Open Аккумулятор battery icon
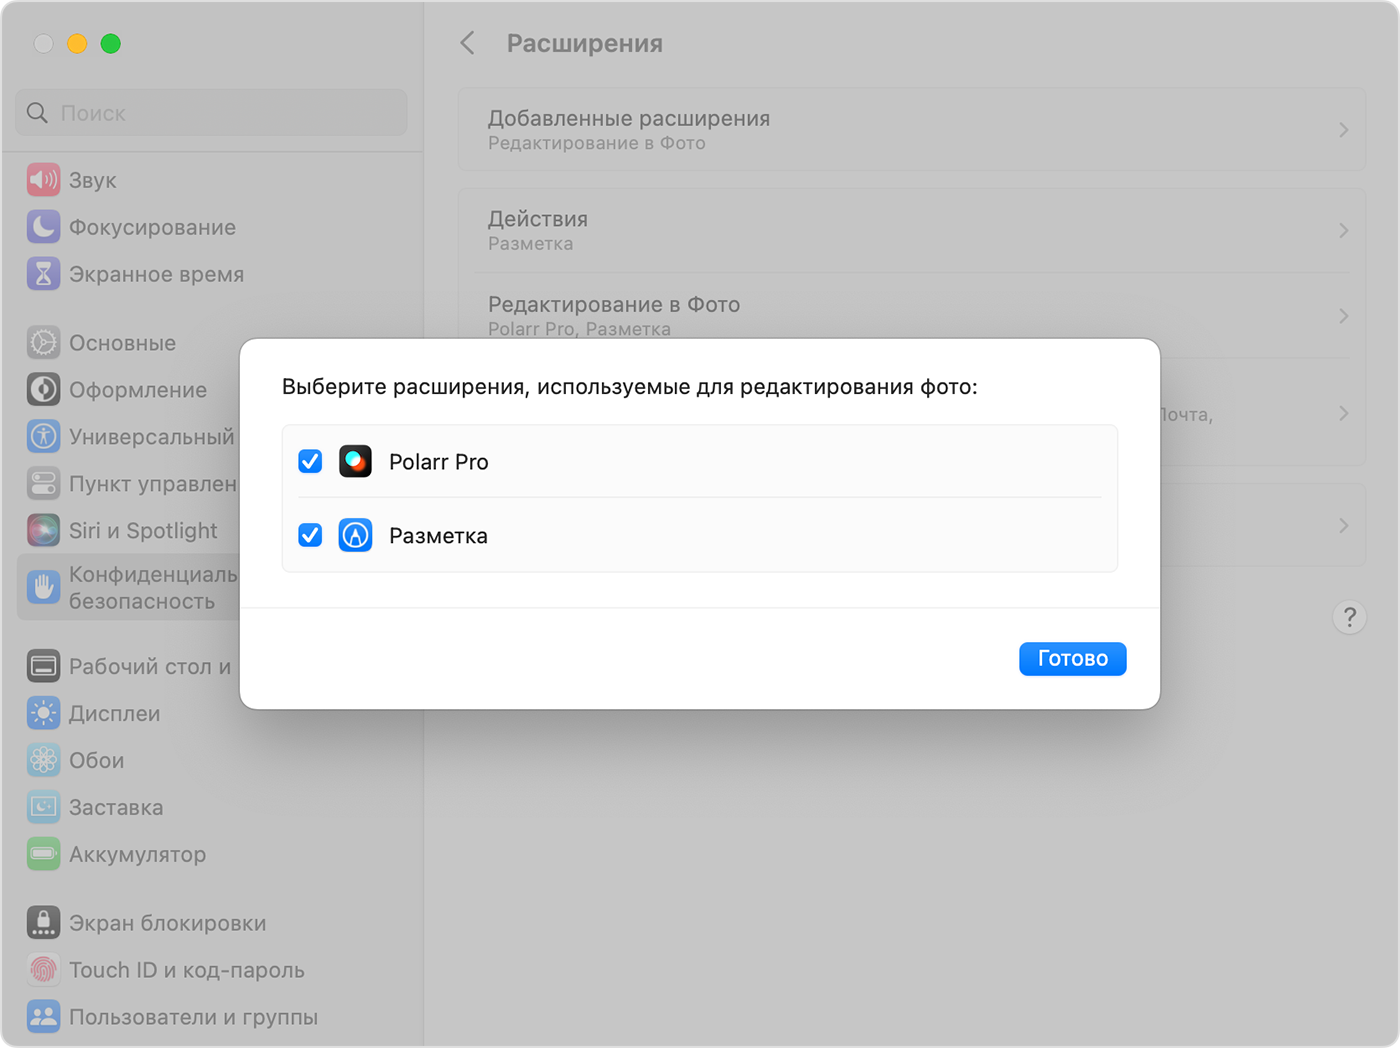 43,854
